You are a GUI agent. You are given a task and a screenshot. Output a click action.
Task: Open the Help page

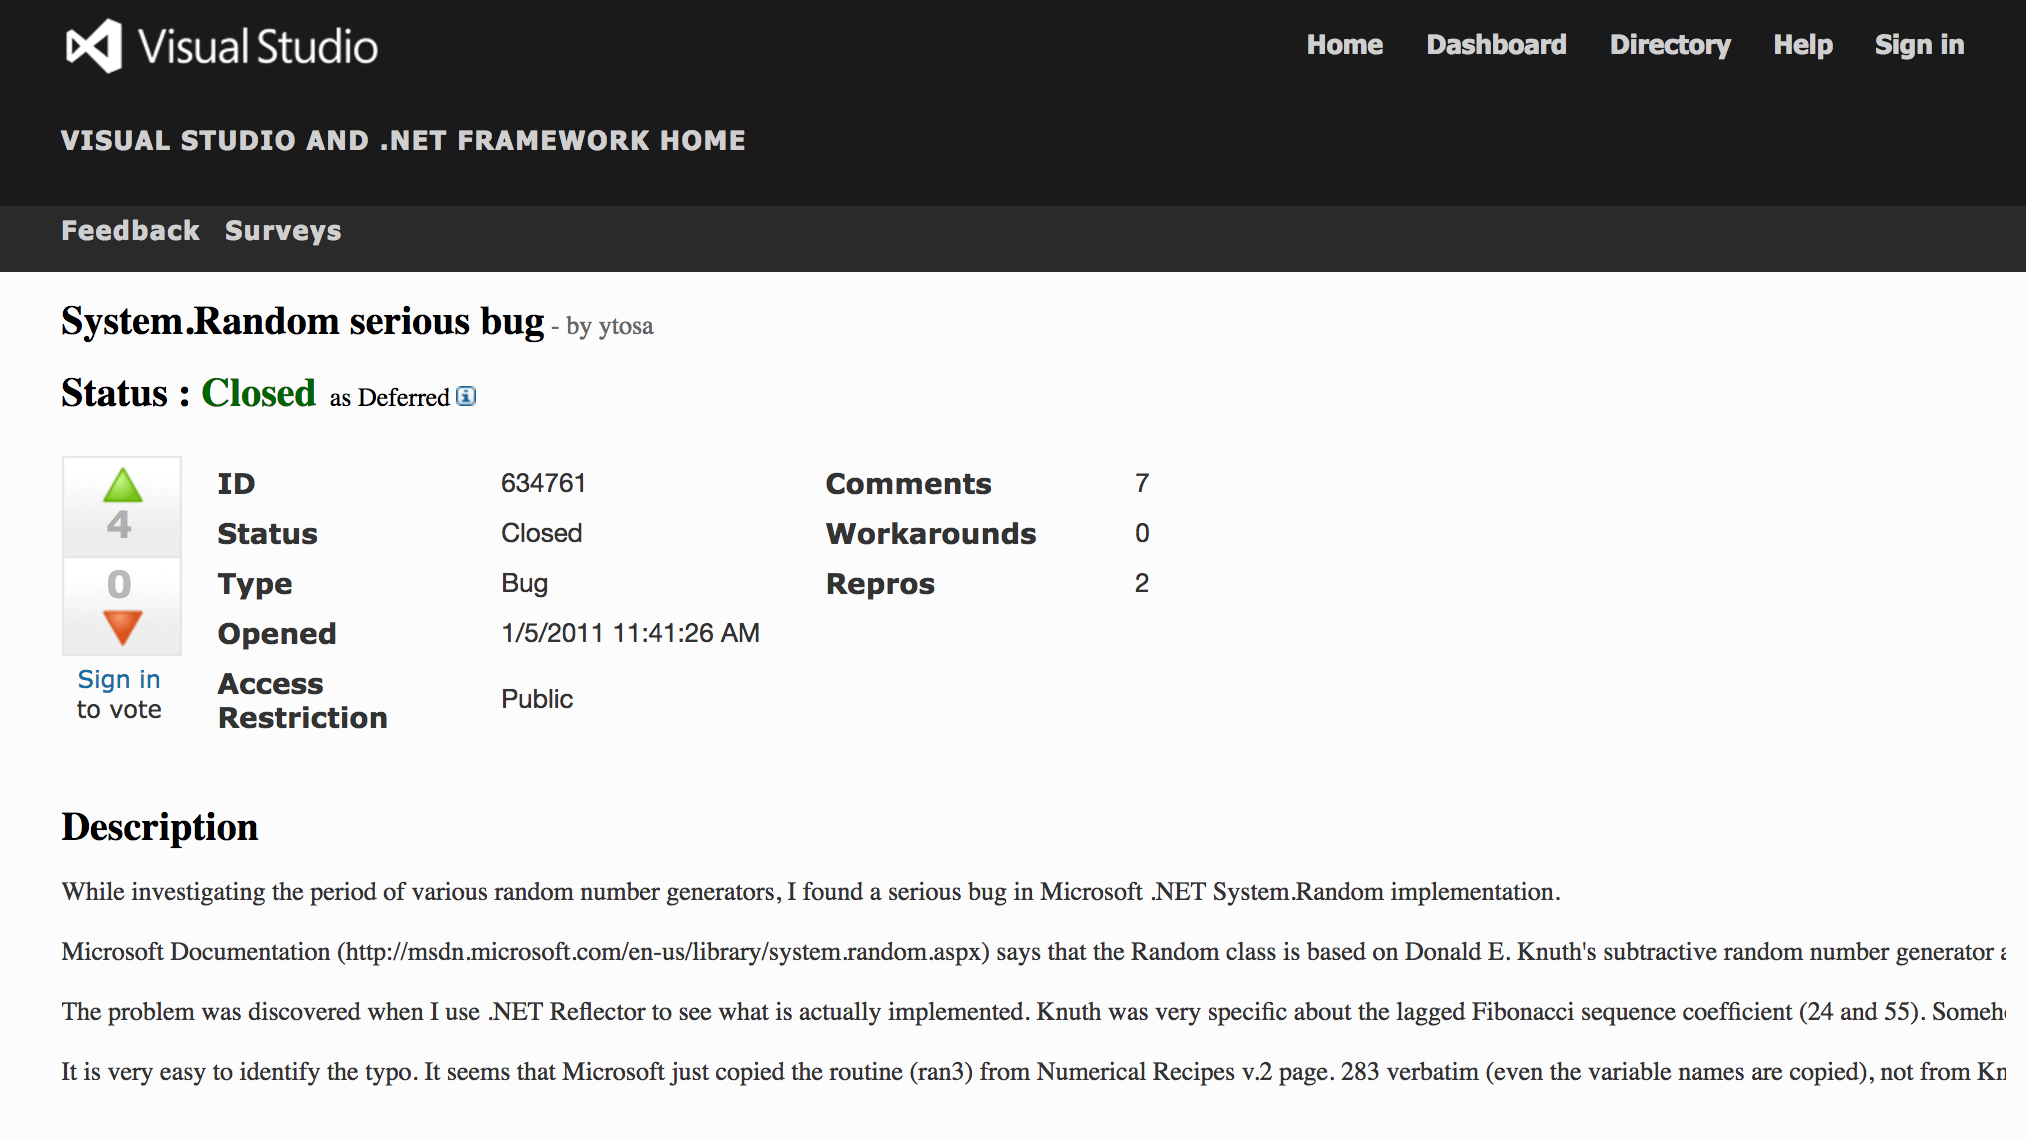(x=1802, y=45)
